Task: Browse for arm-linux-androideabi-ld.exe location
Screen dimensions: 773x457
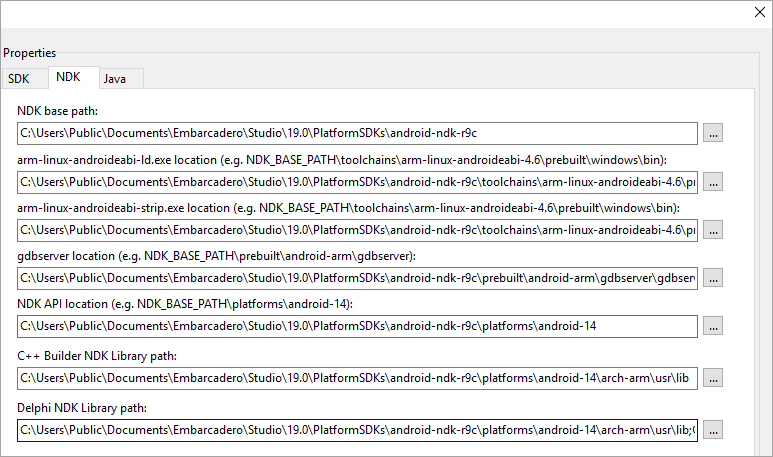Action: coord(712,182)
